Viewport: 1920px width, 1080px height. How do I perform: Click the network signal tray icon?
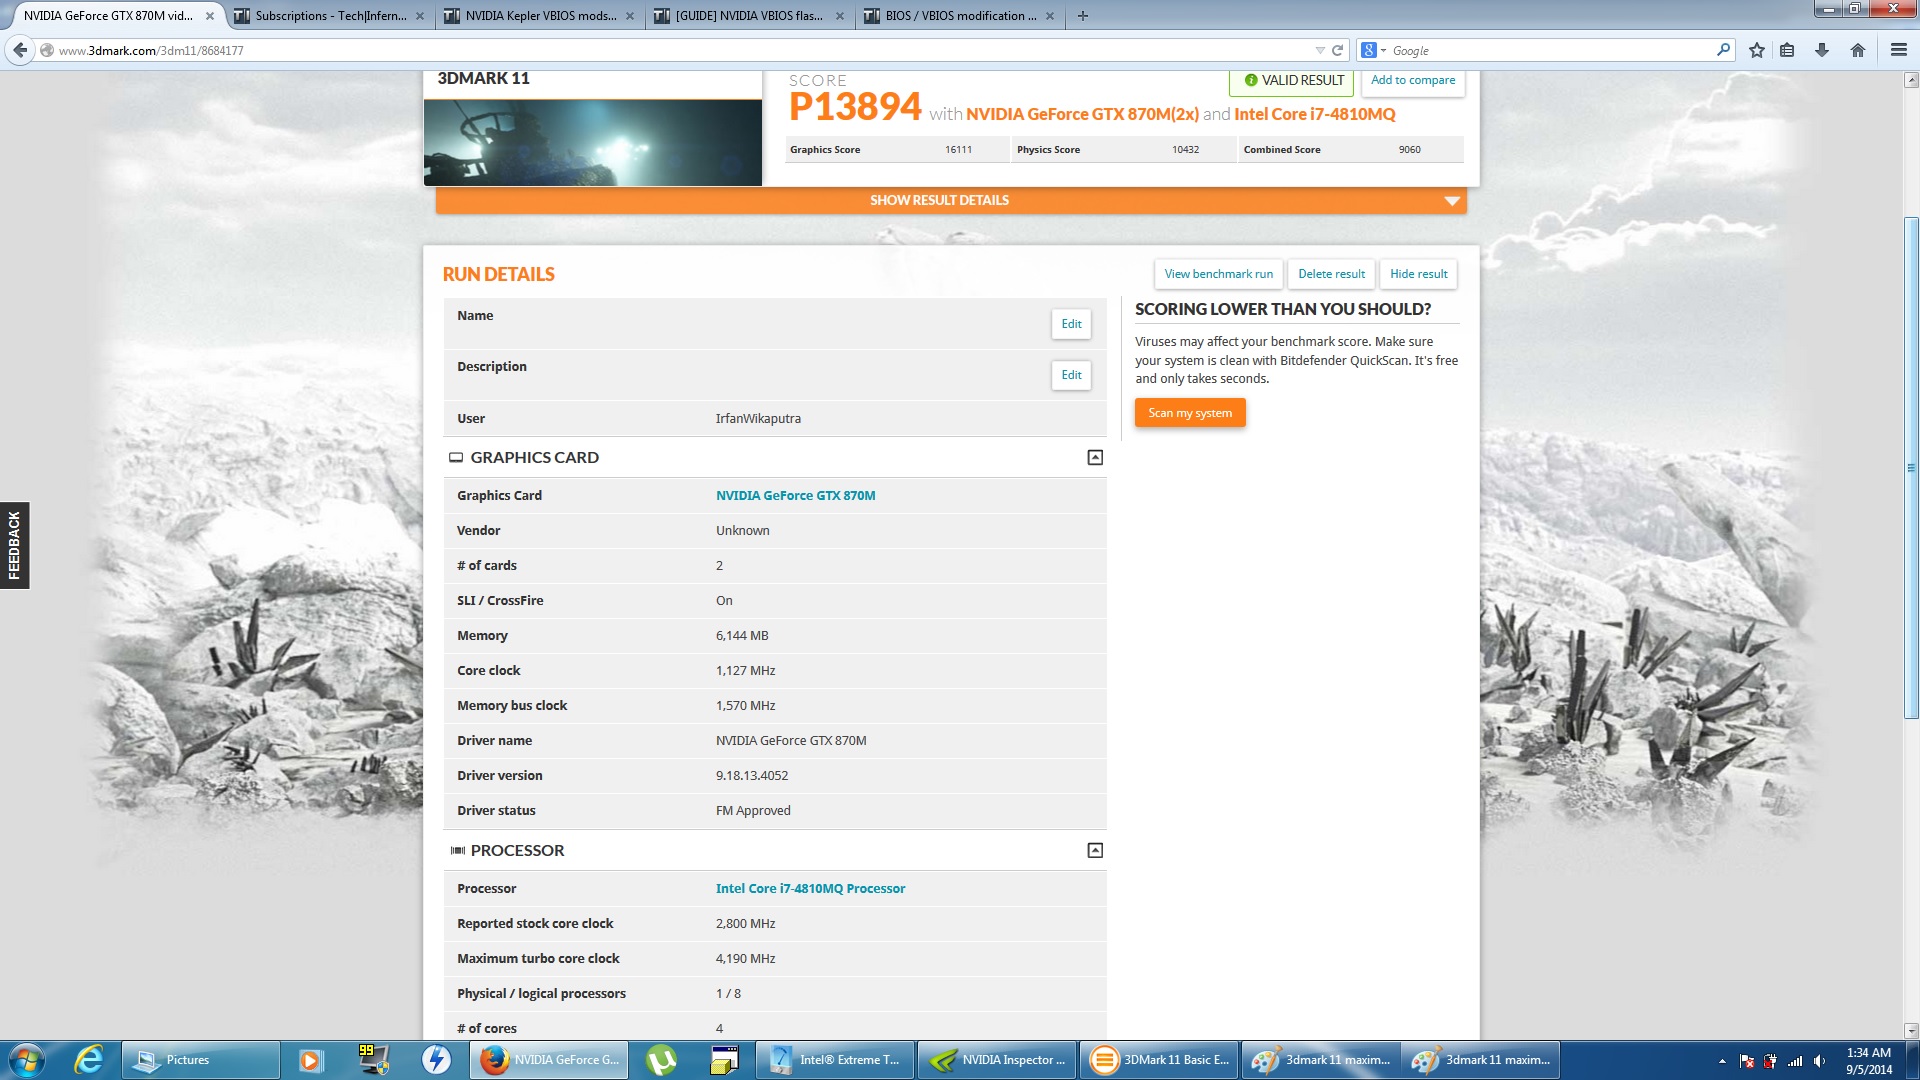tap(1795, 1061)
